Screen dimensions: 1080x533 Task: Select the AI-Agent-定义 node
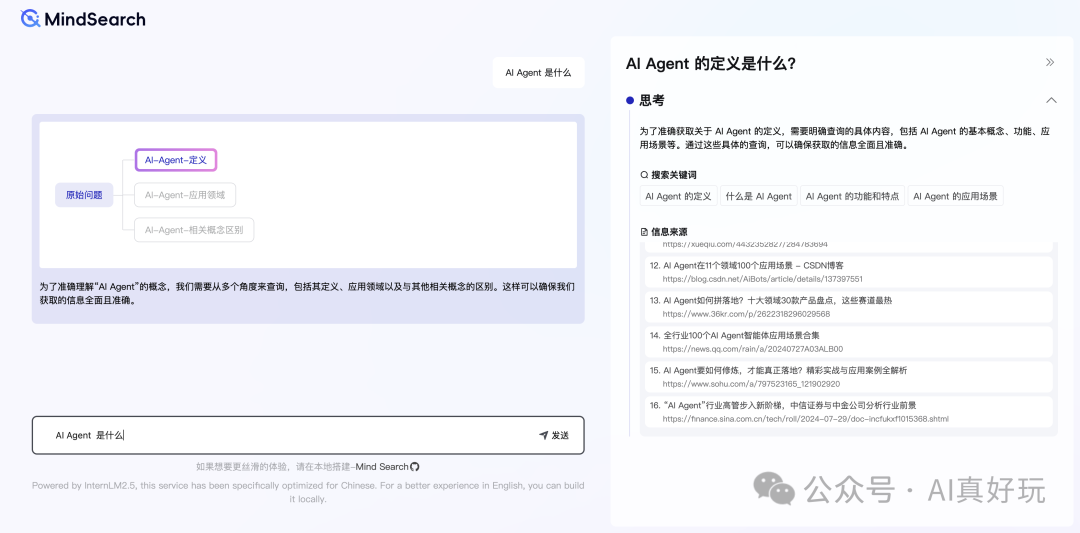pos(176,160)
